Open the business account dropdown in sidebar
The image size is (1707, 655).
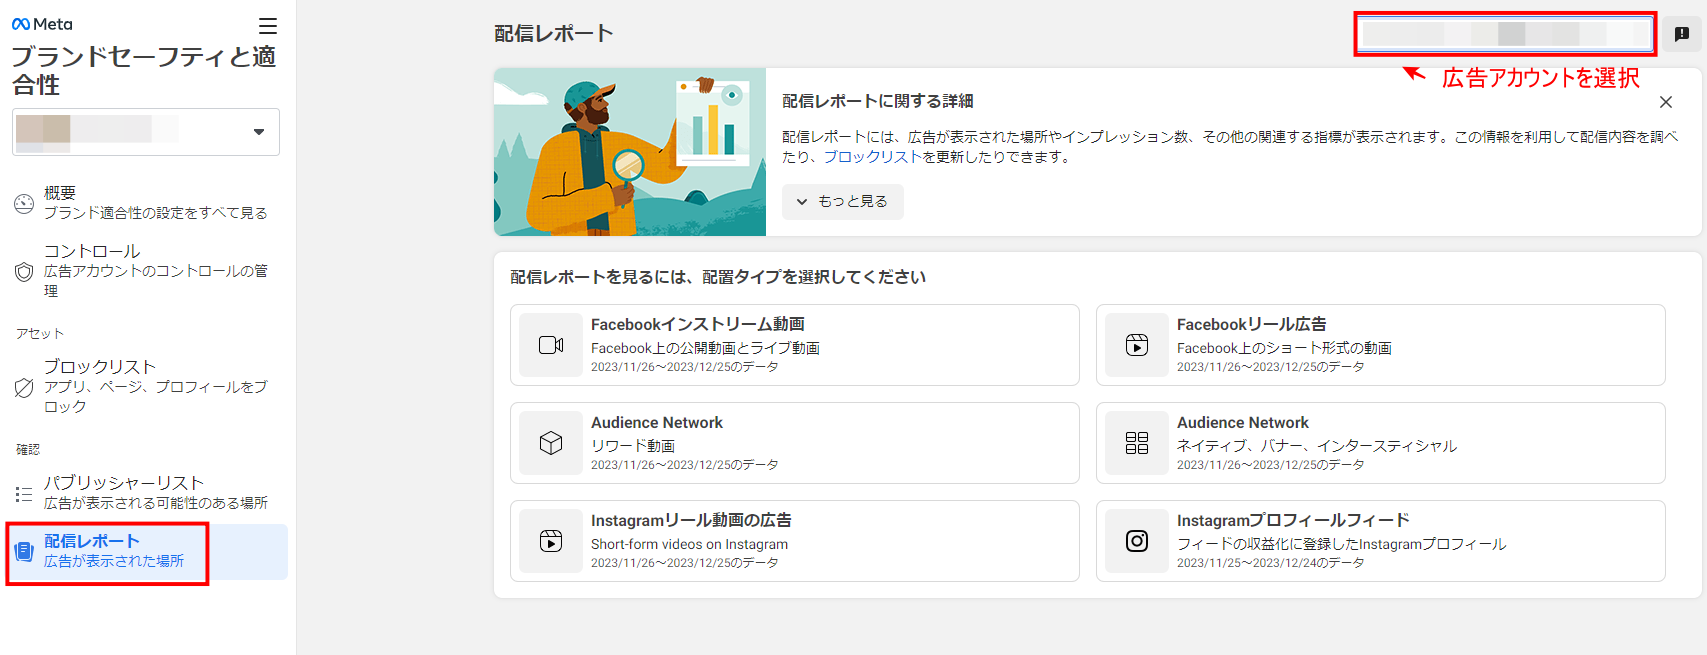146,132
